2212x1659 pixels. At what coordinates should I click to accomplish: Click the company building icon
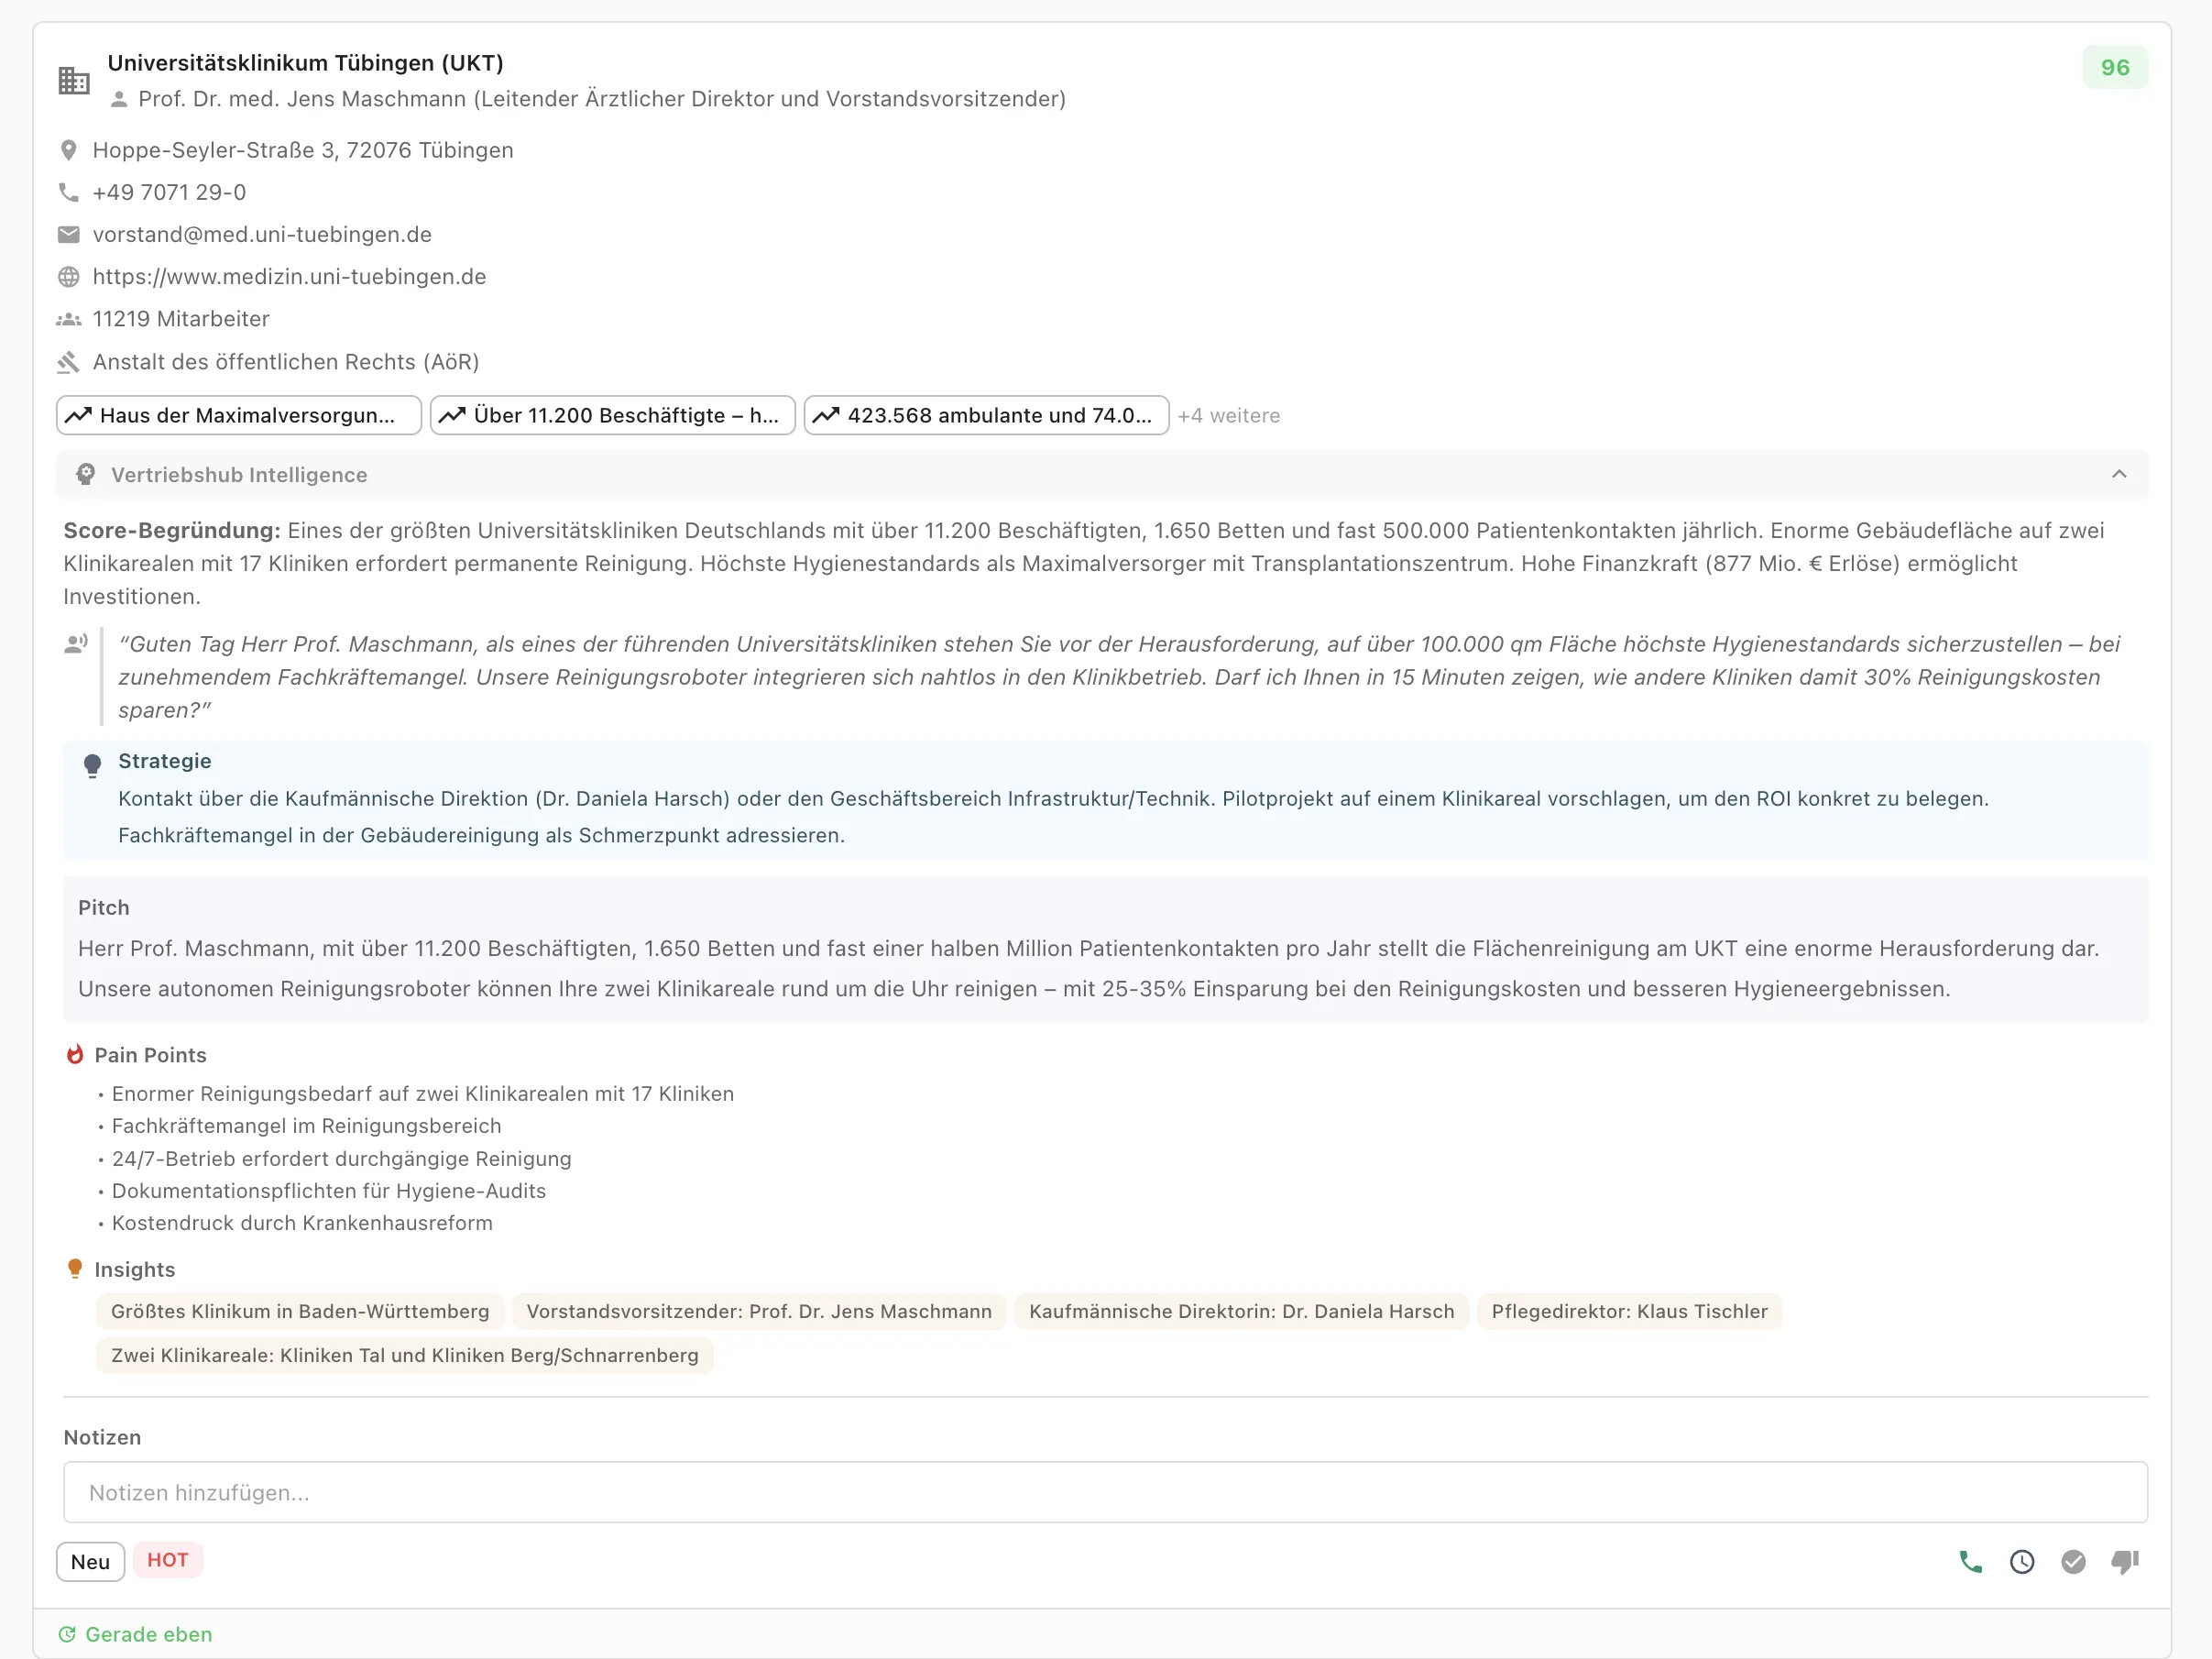coord(74,81)
